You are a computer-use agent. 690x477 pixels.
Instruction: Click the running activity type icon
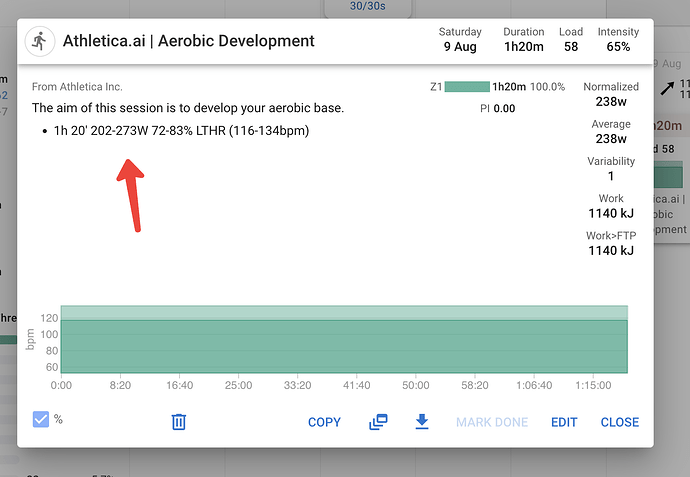click(x=40, y=41)
